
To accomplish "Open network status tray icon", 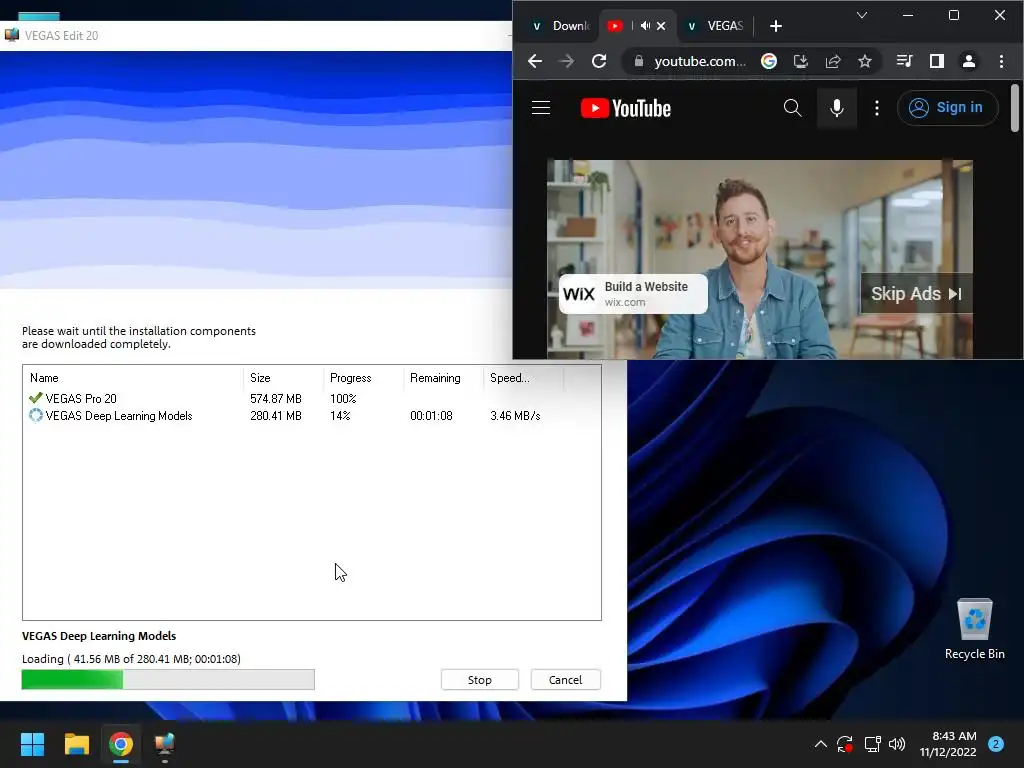I will point(872,744).
